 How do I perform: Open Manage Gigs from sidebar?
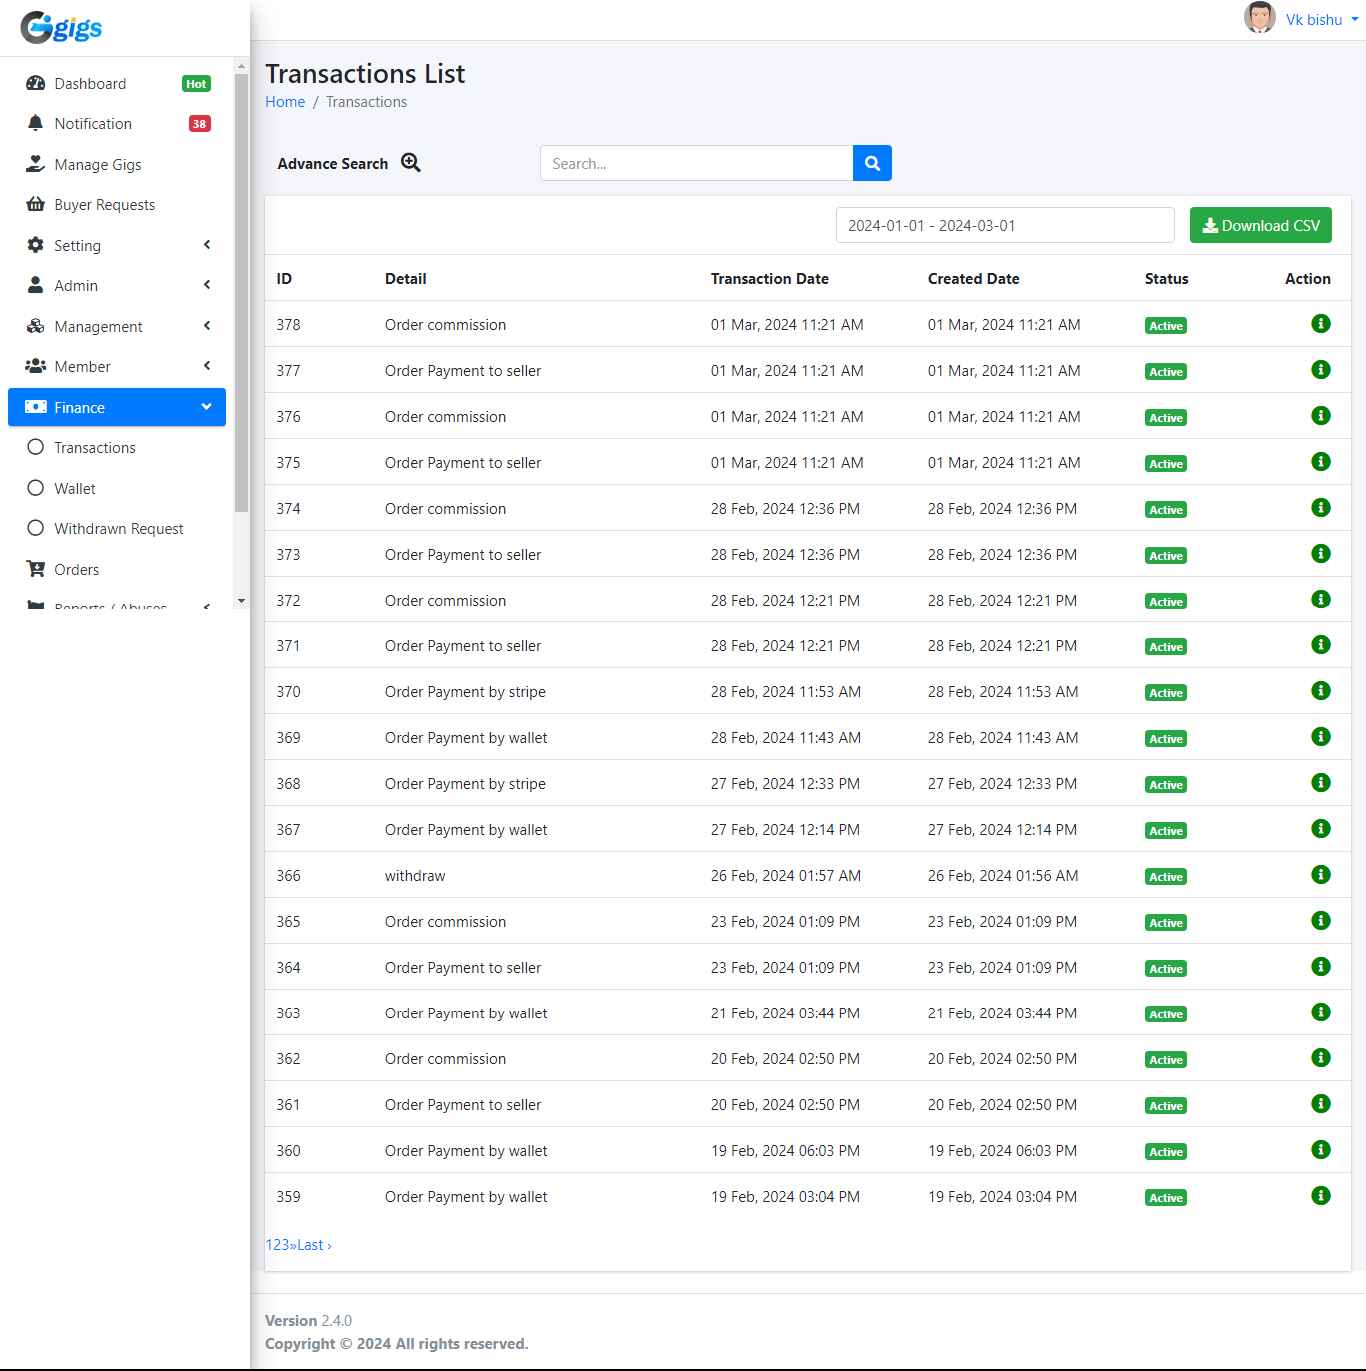point(97,165)
